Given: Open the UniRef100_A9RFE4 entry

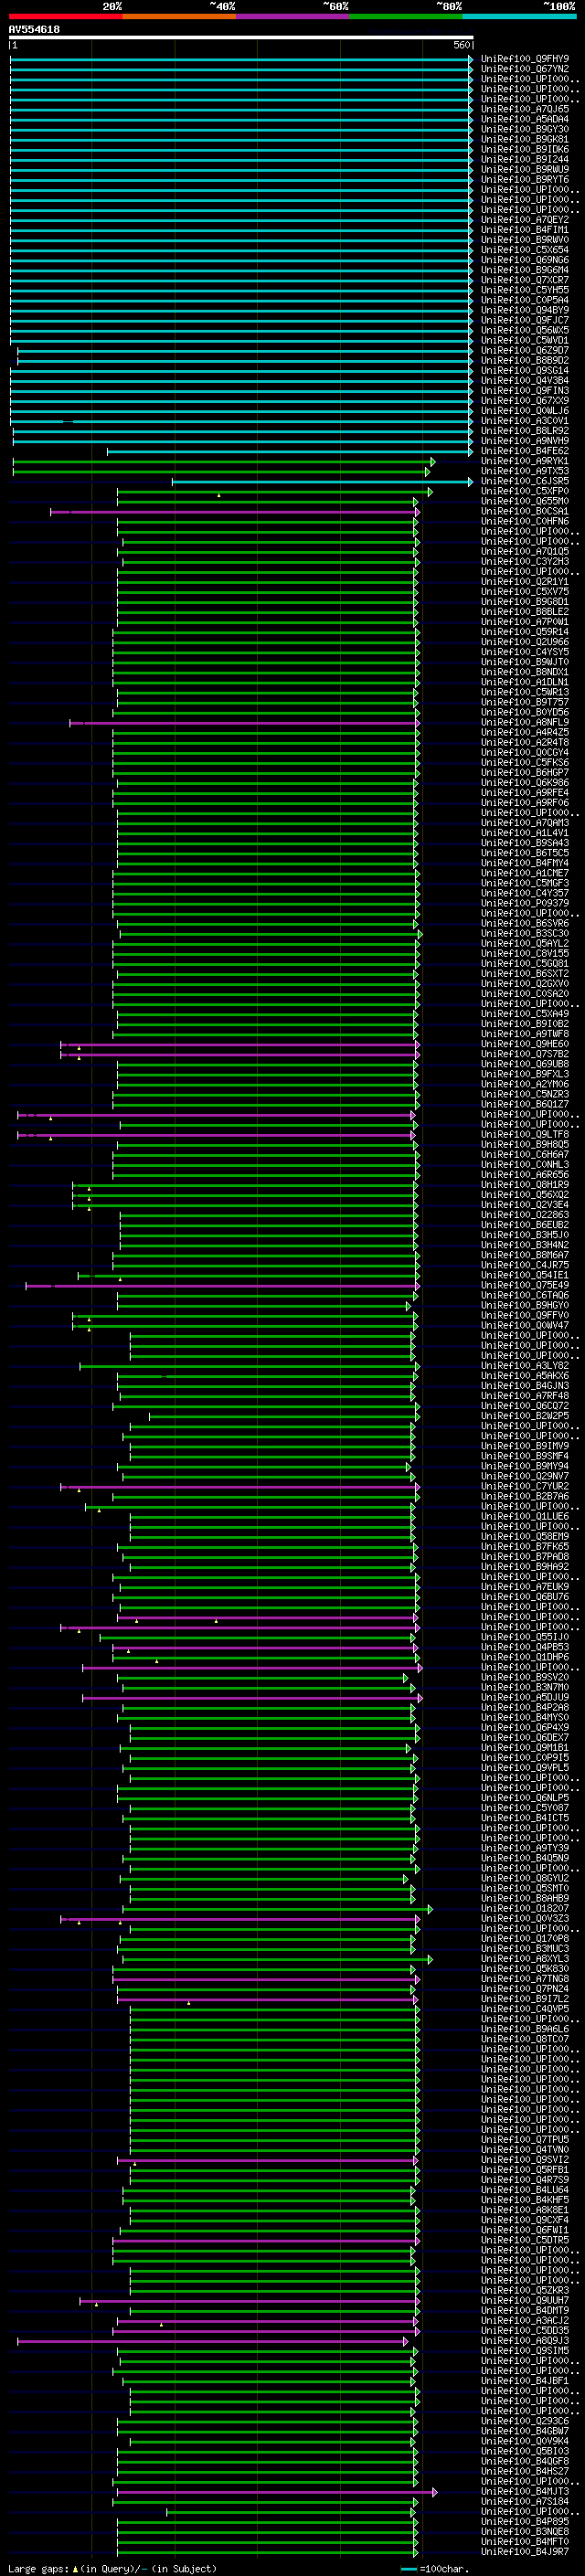Looking at the screenshot, I should click(x=524, y=793).
